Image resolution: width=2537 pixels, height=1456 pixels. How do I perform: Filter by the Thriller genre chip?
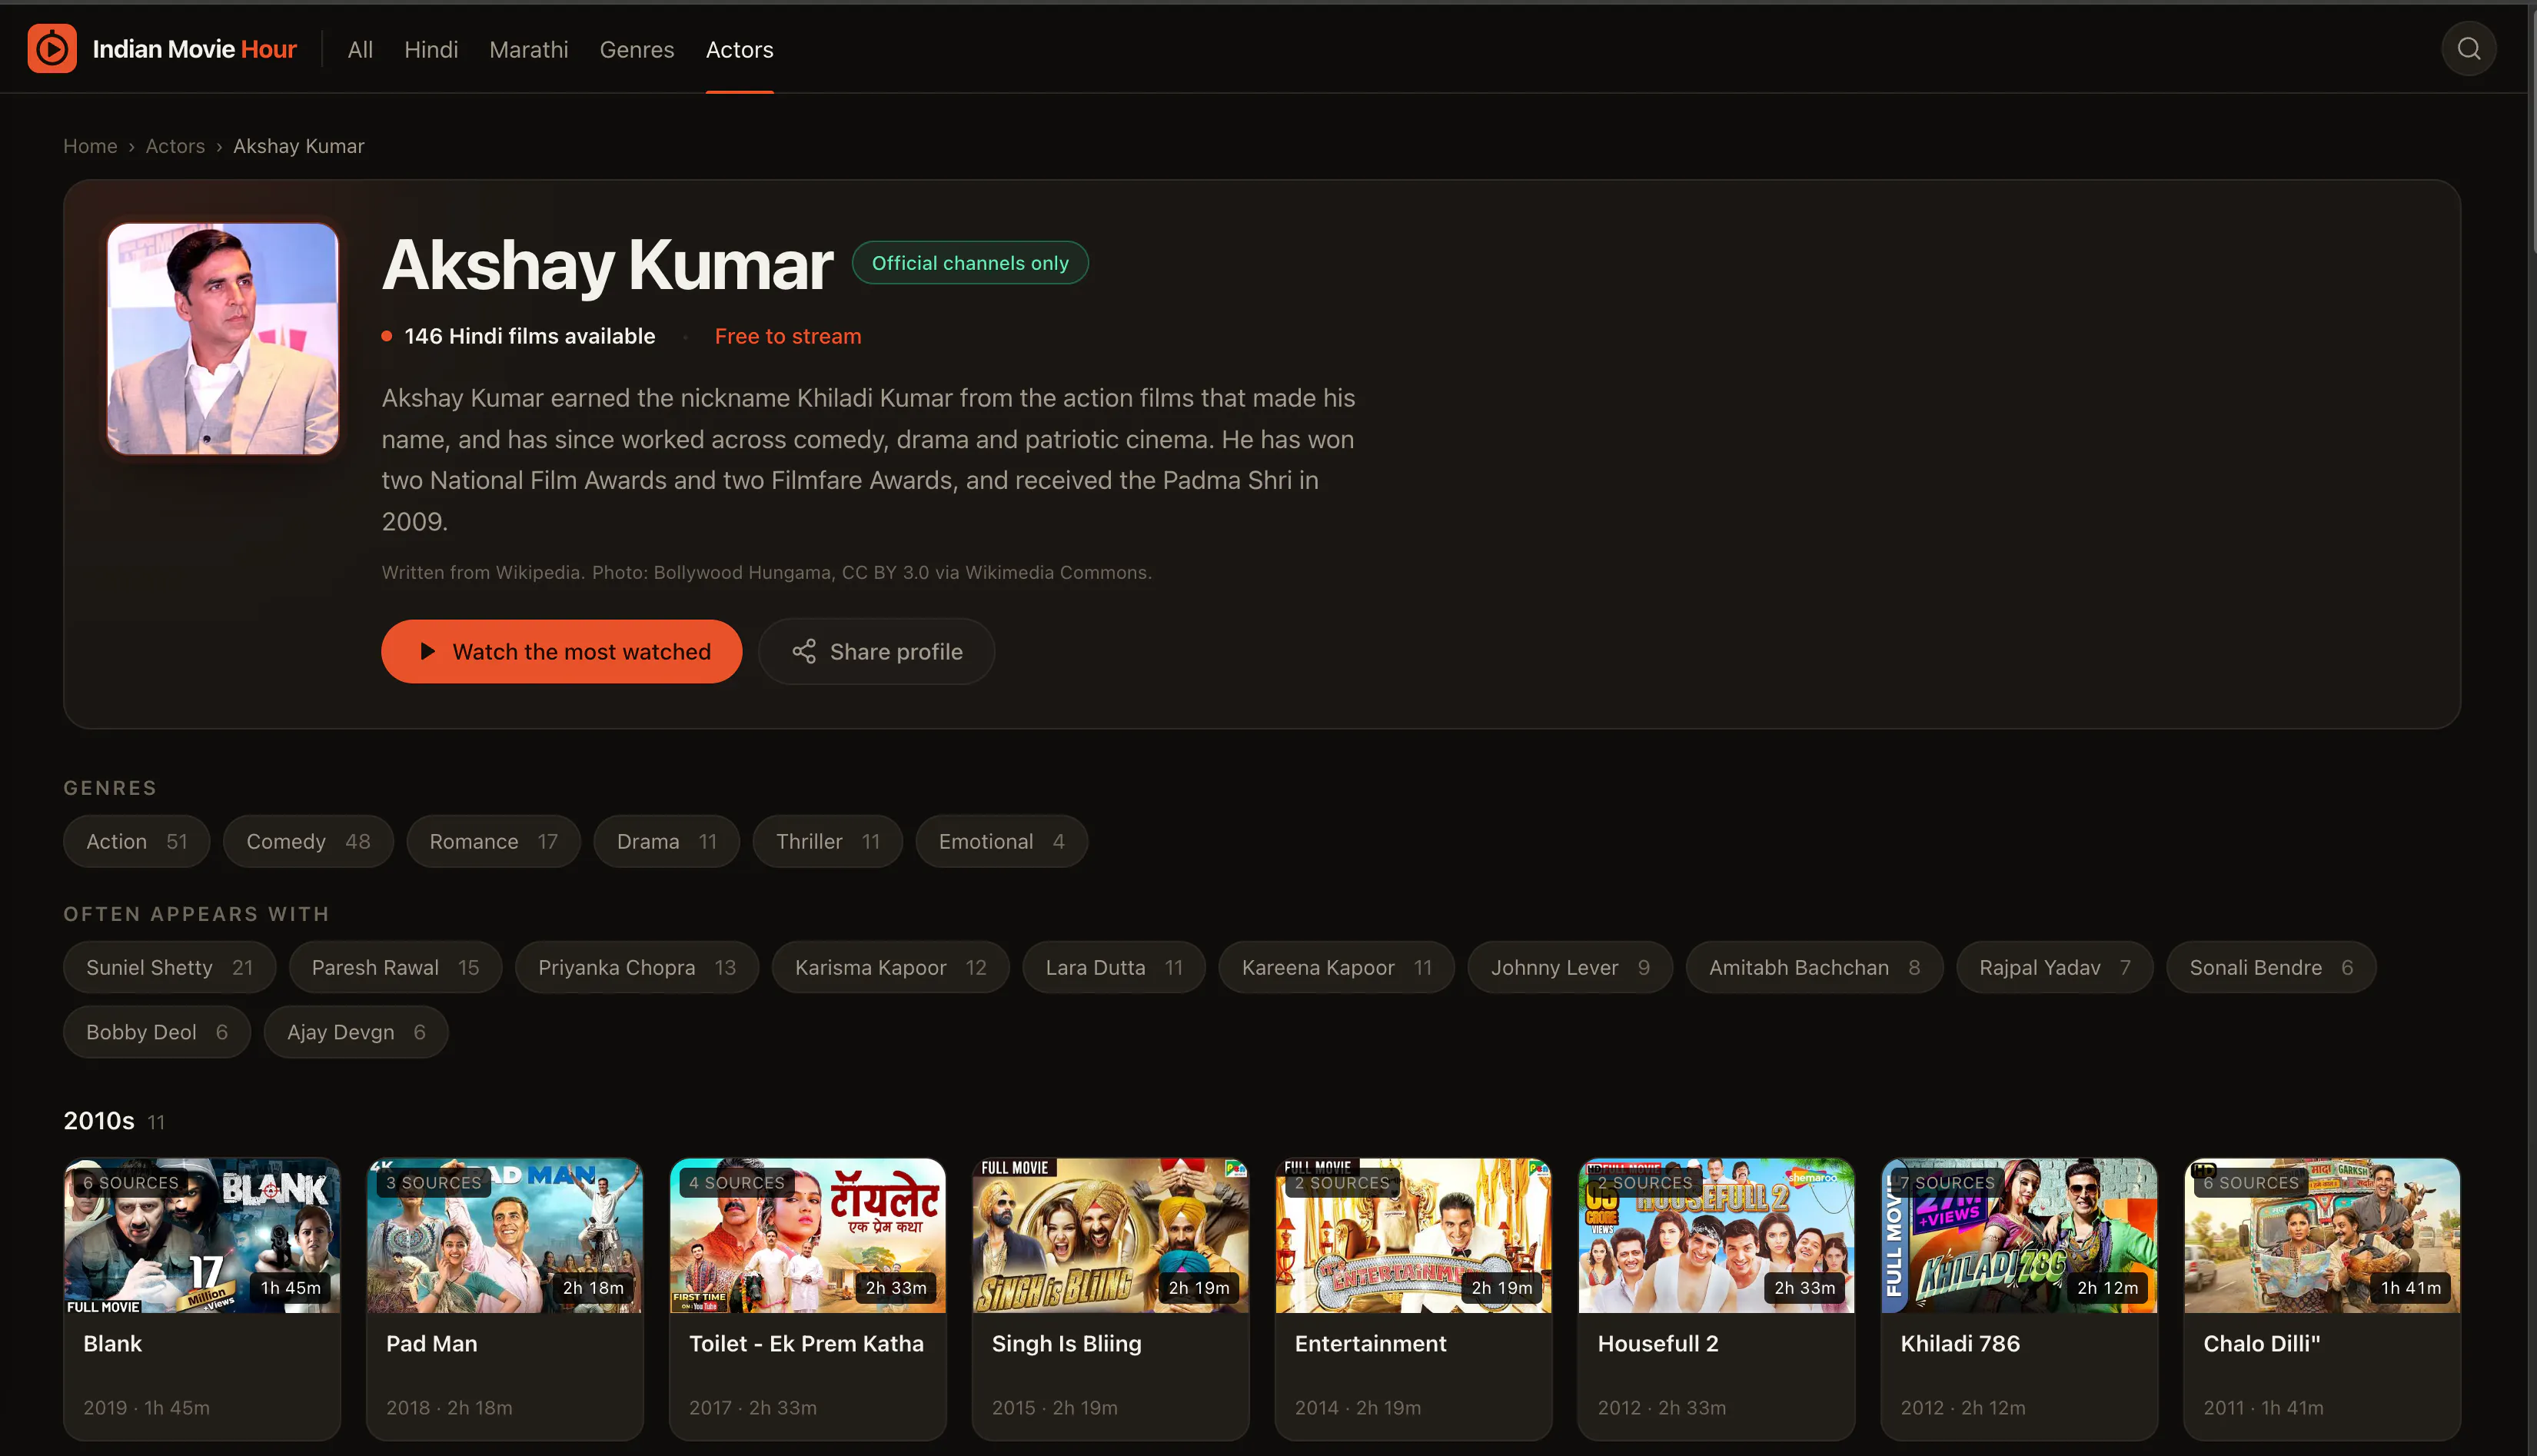pyautogui.click(x=828, y=842)
